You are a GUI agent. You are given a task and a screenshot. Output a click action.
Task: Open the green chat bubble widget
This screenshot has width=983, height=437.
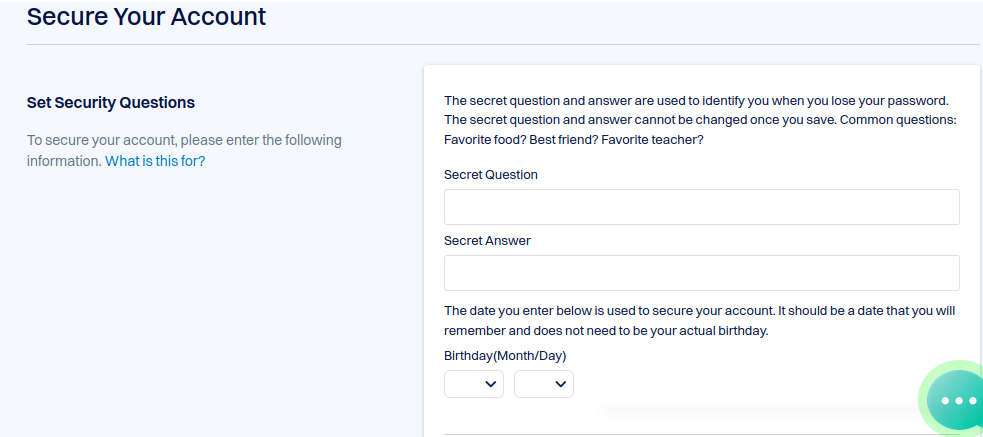point(956,400)
